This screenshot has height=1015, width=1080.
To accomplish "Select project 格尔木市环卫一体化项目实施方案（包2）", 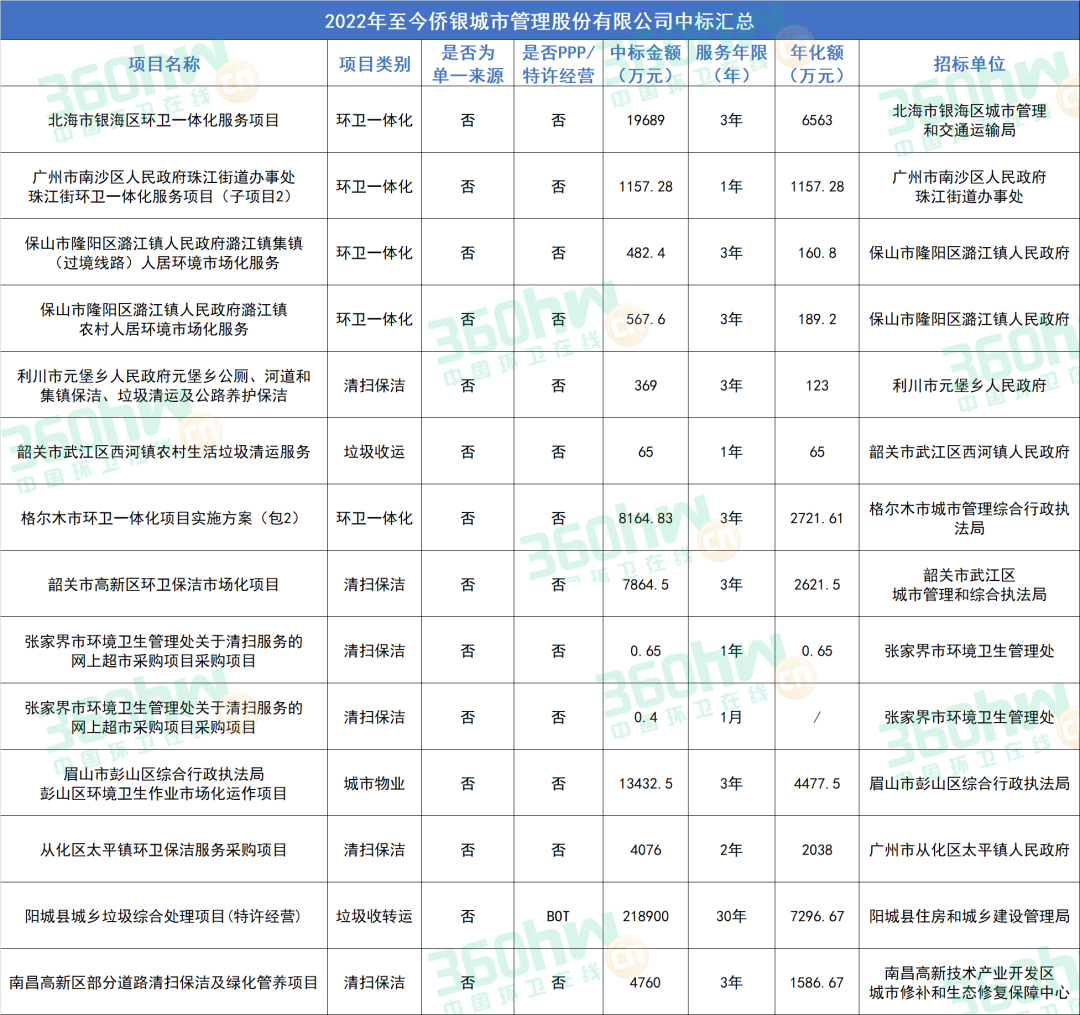I will click(164, 519).
